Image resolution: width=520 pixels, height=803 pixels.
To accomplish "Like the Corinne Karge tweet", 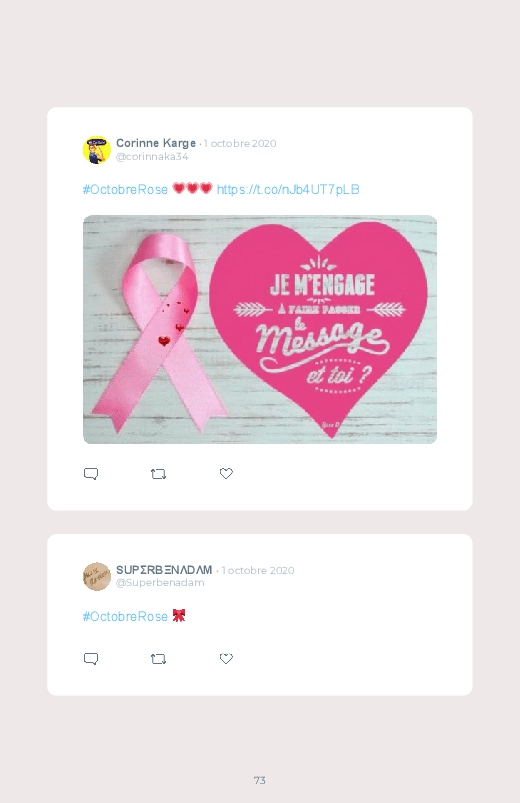I will point(226,474).
